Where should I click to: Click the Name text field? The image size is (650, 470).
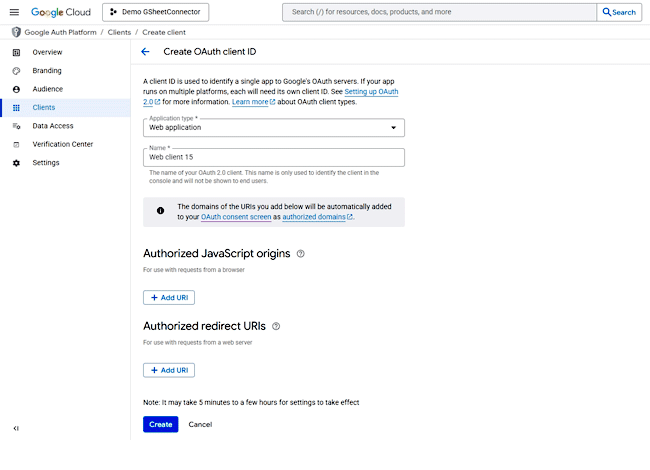point(274,157)
